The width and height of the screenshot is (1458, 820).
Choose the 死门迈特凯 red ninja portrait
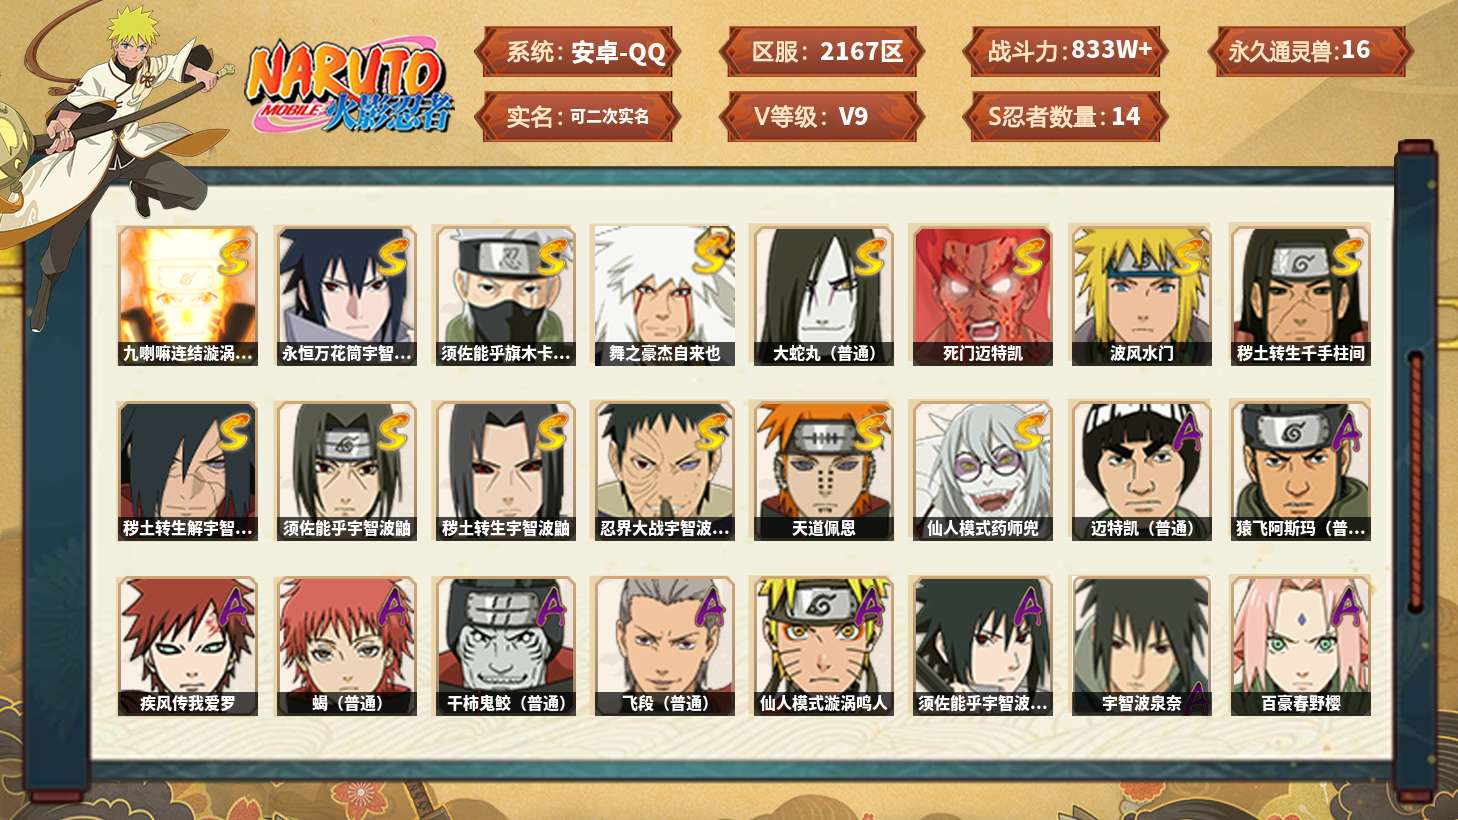(x=982, y=295)
